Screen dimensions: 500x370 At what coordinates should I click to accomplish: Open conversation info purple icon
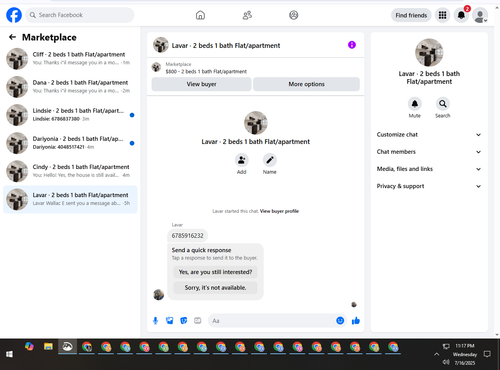[352, 45]
